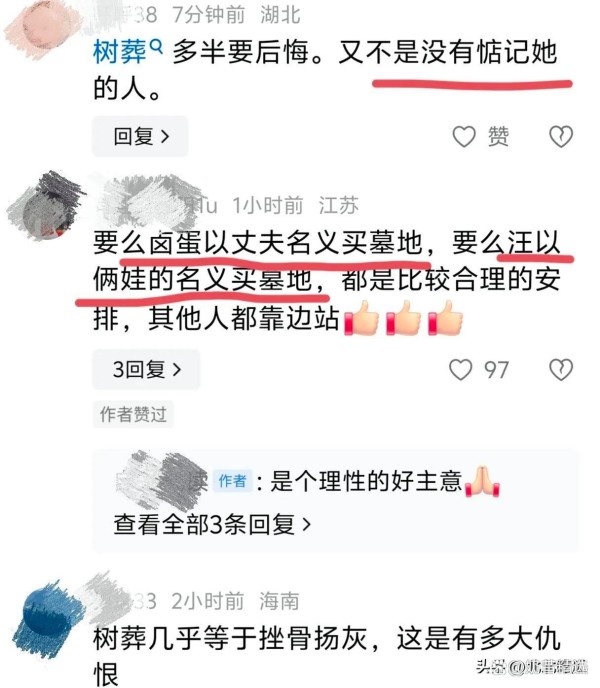Screen dimensions: 600x688
Task: Tap the 赞 label next to heart
Action: pyautogui.click(x=499, y=136)
